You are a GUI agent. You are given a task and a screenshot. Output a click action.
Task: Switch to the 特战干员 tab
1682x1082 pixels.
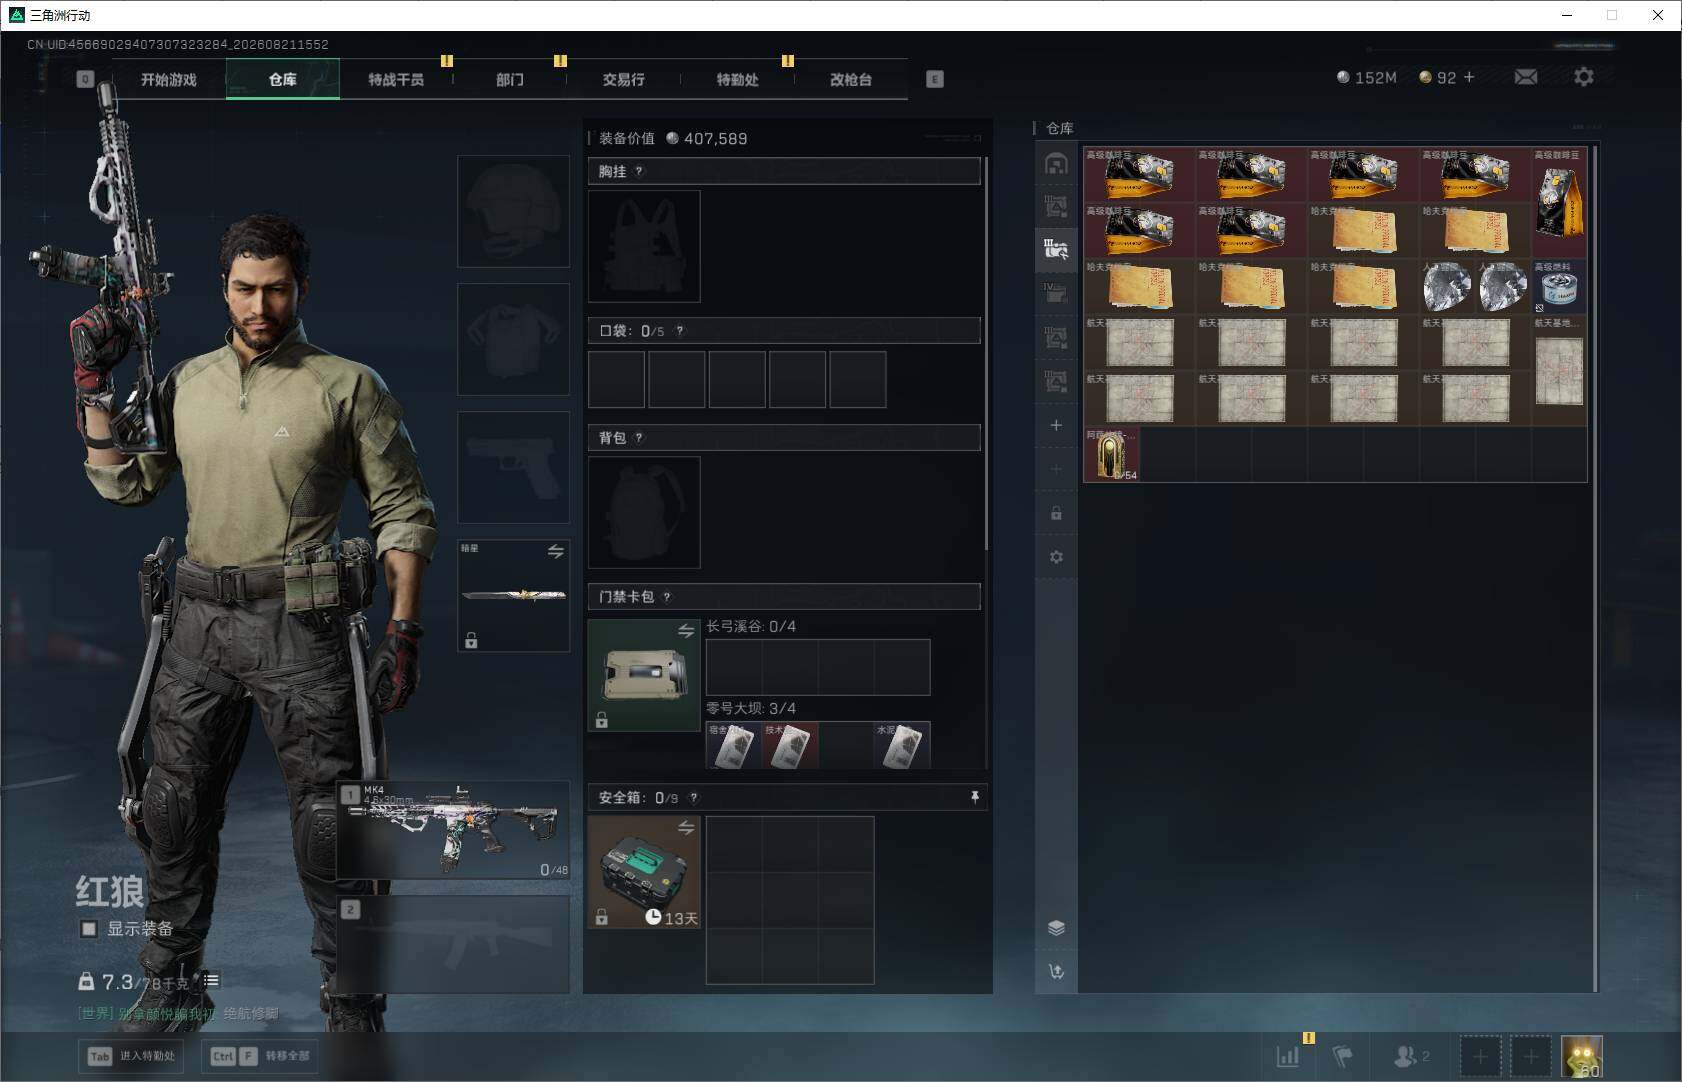pos(396,79)
